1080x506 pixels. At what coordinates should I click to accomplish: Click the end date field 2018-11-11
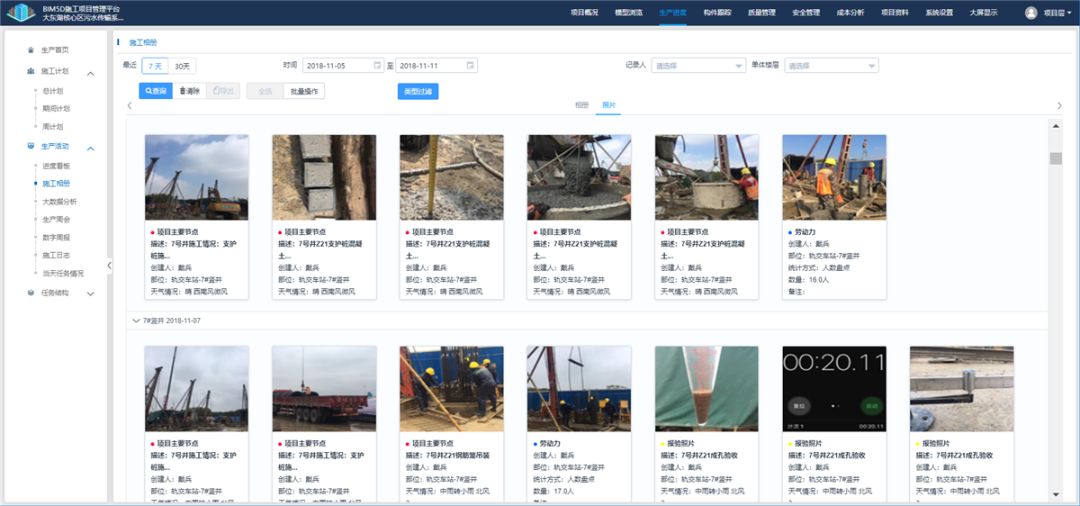tap(437, 65)
